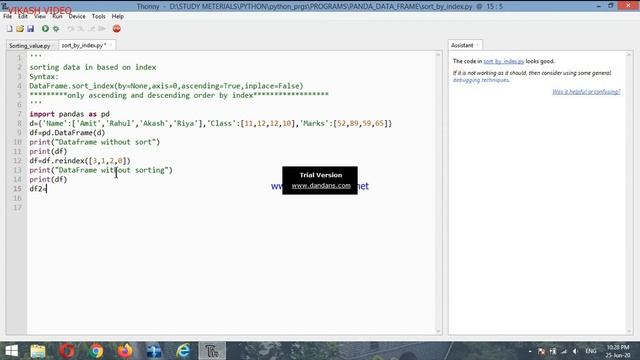Click the 'import pandas as pd' code line

(x=69, y=114)
